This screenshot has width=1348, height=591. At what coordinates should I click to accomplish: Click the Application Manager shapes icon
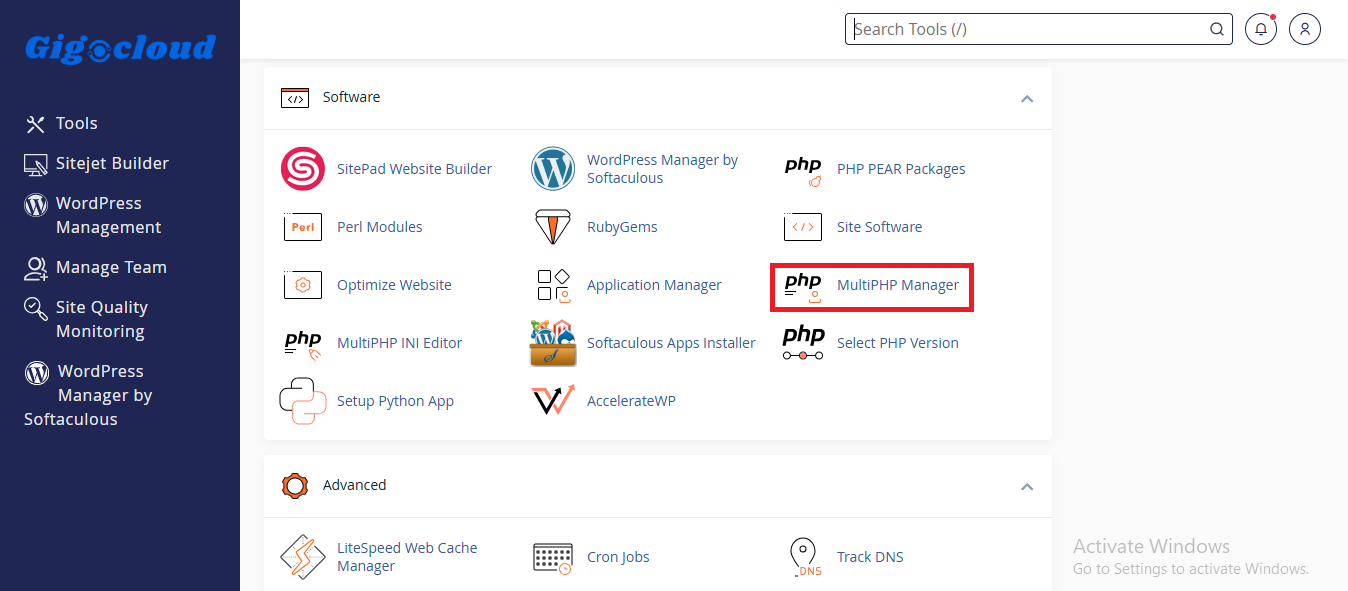click(553, 285)
